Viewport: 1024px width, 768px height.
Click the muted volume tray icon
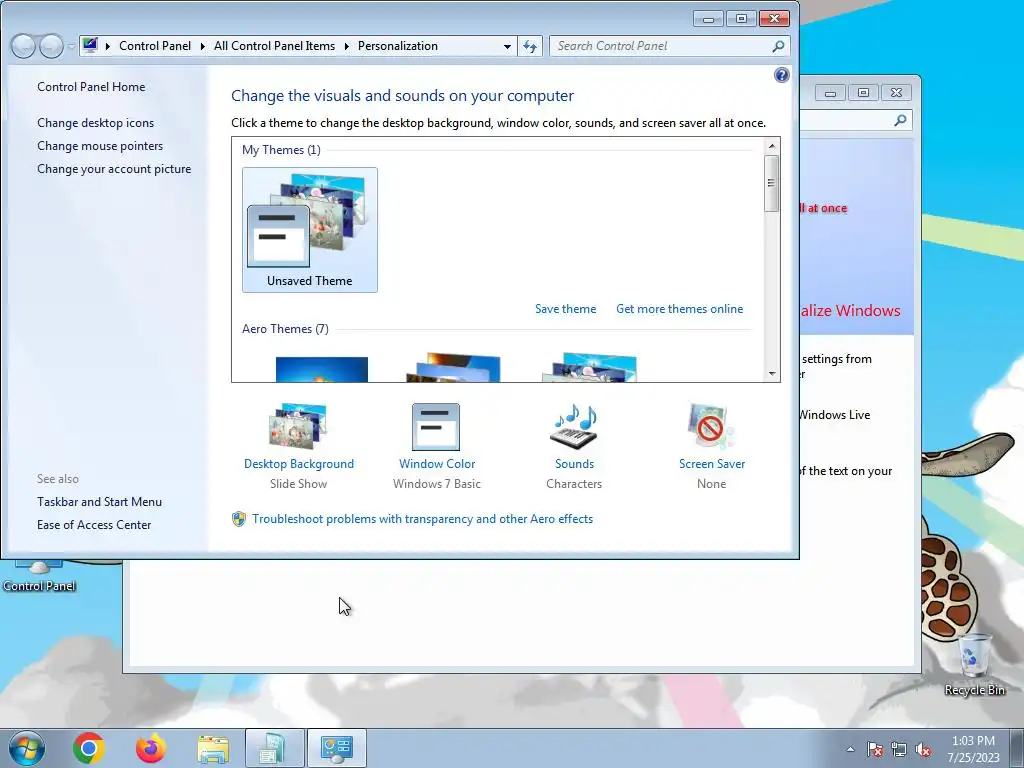[923, 749]
